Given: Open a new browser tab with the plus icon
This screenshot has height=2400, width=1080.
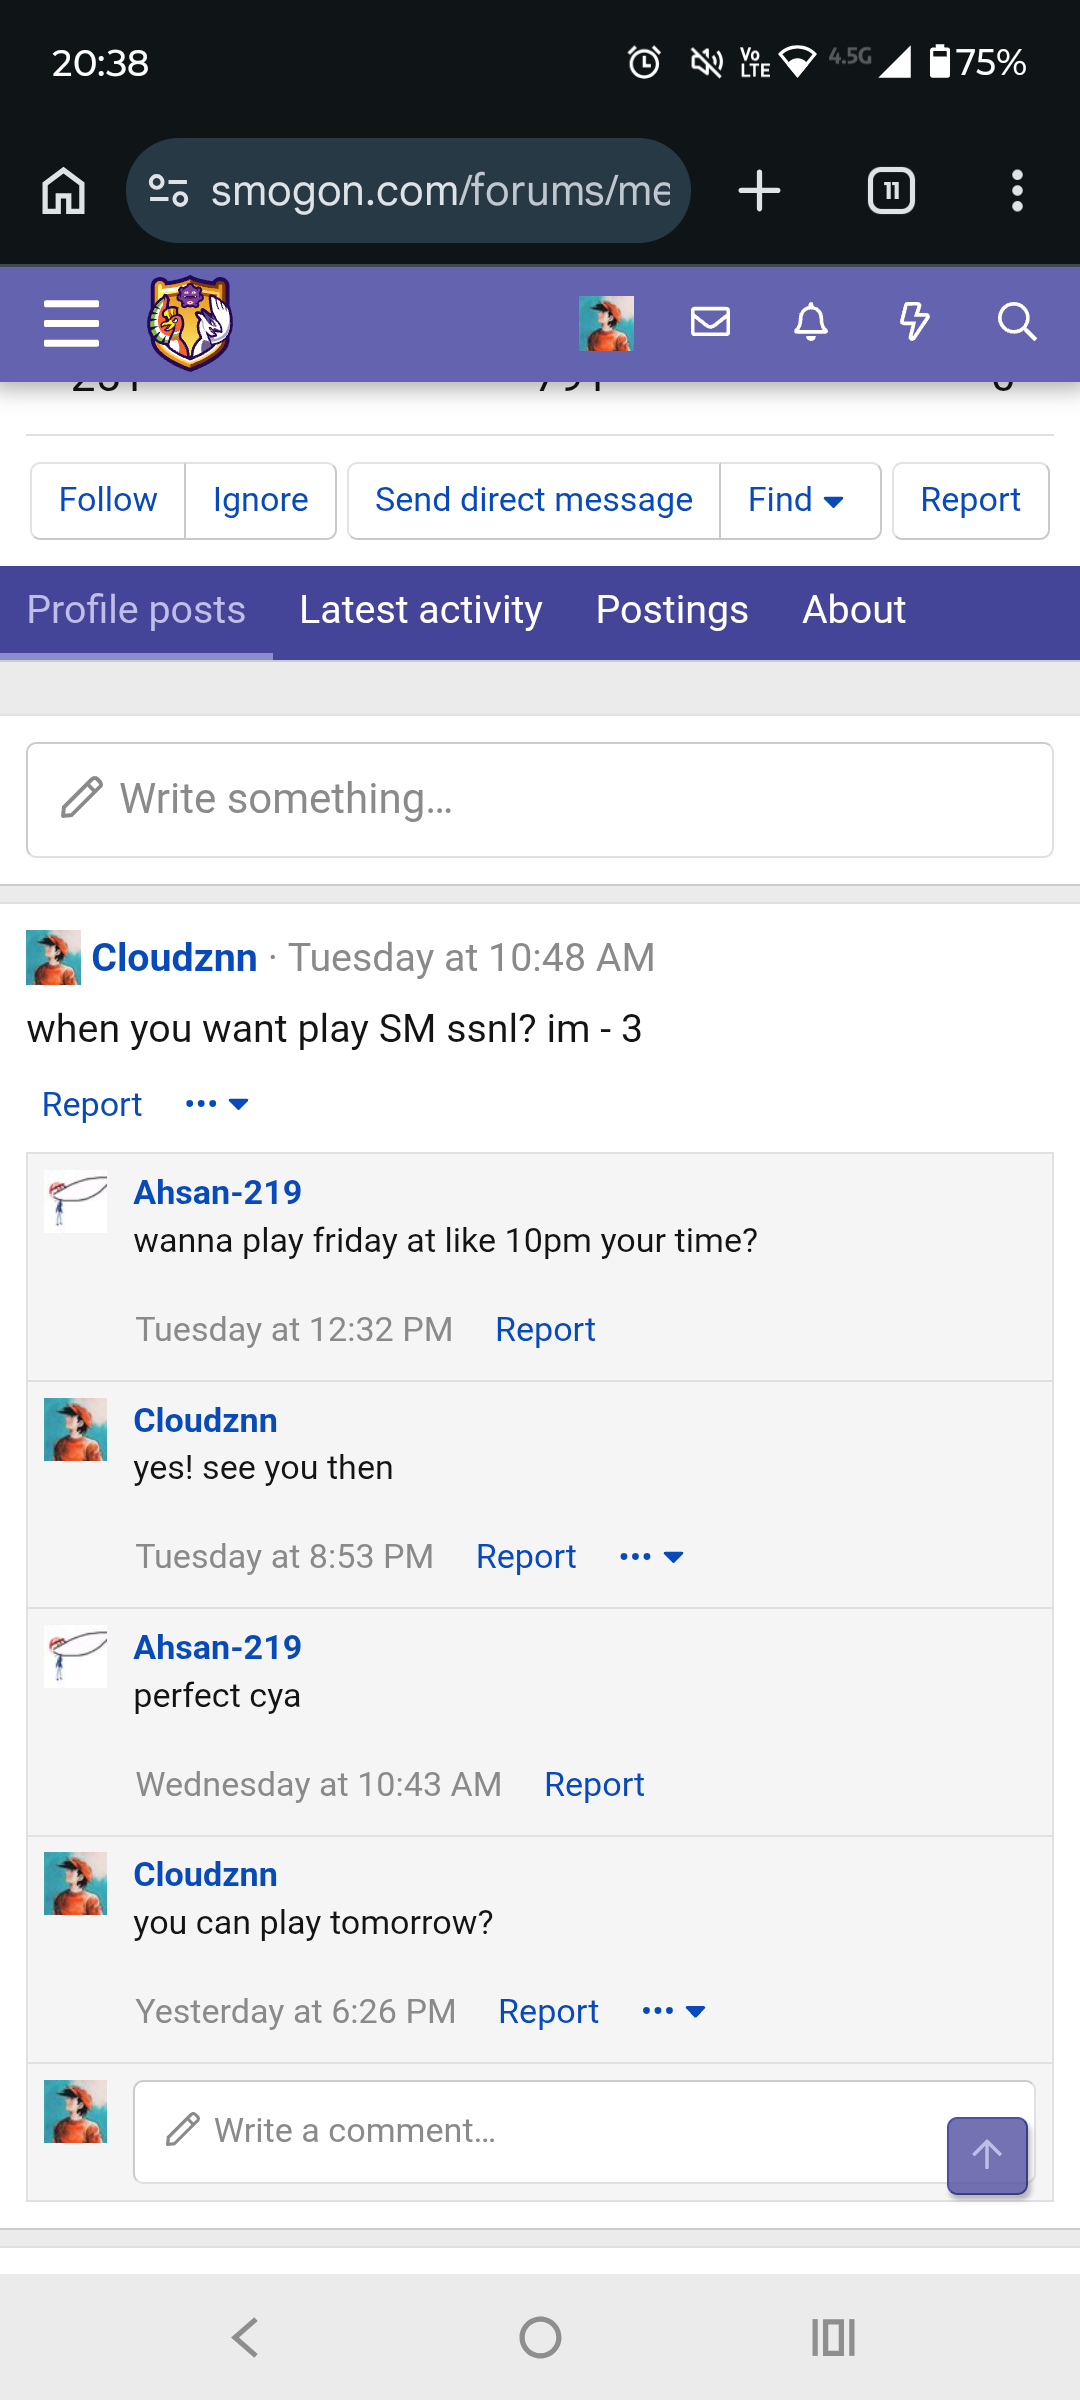Looking at the screenshot, I should pyautogui.click(x=758, y=190).
